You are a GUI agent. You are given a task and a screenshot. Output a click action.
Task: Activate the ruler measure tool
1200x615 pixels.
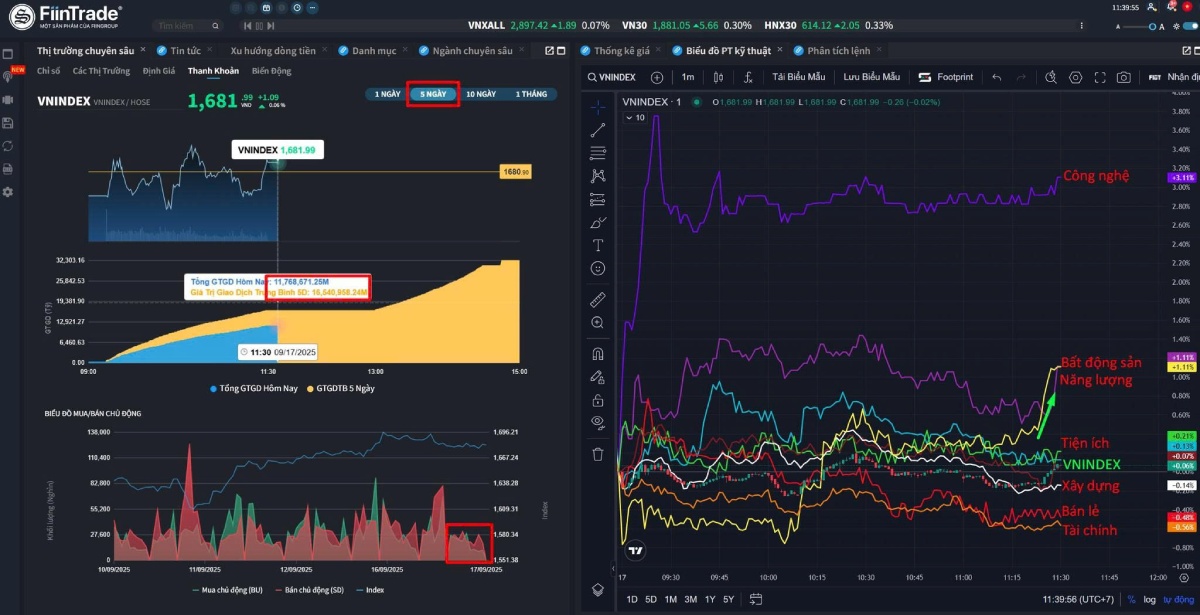[597, 298]
